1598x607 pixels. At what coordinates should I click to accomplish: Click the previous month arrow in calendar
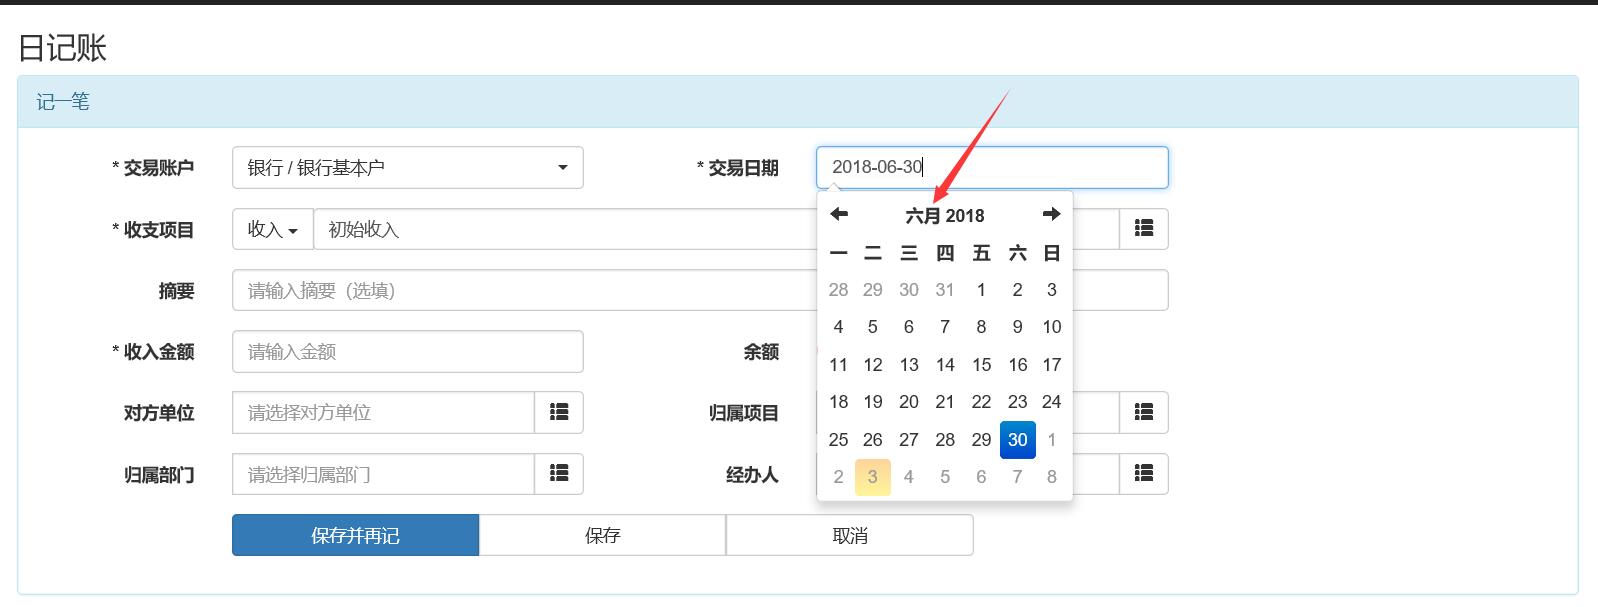click(839, 214)
